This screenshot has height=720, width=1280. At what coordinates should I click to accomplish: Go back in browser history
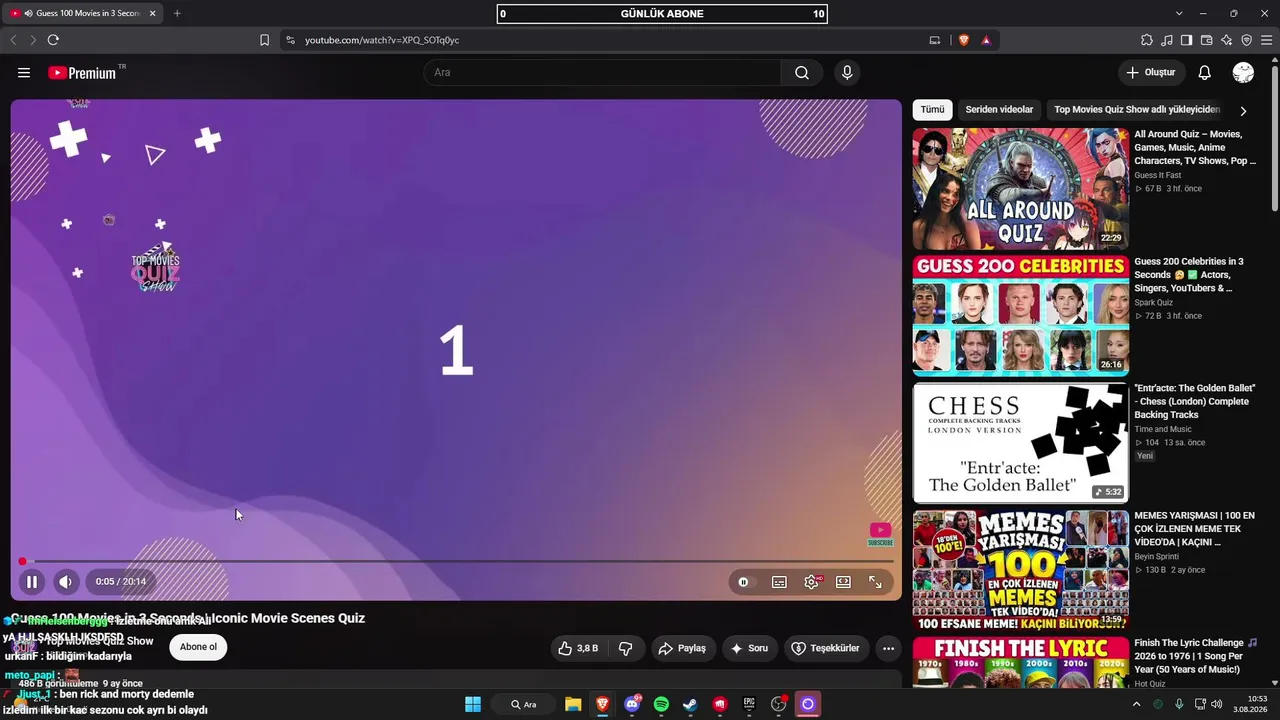(13, 40)
